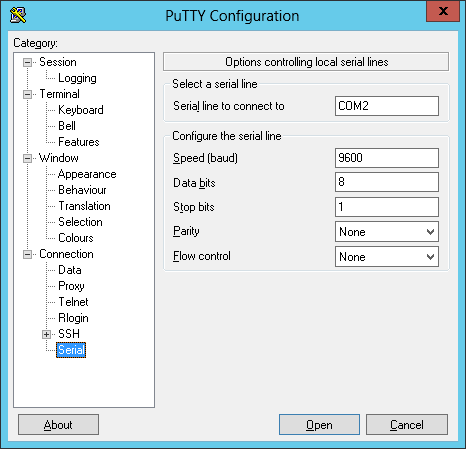The width and height of the screenshot is (466, 449).
Task: Select the SSH category
Action: (x=69, y=334)
